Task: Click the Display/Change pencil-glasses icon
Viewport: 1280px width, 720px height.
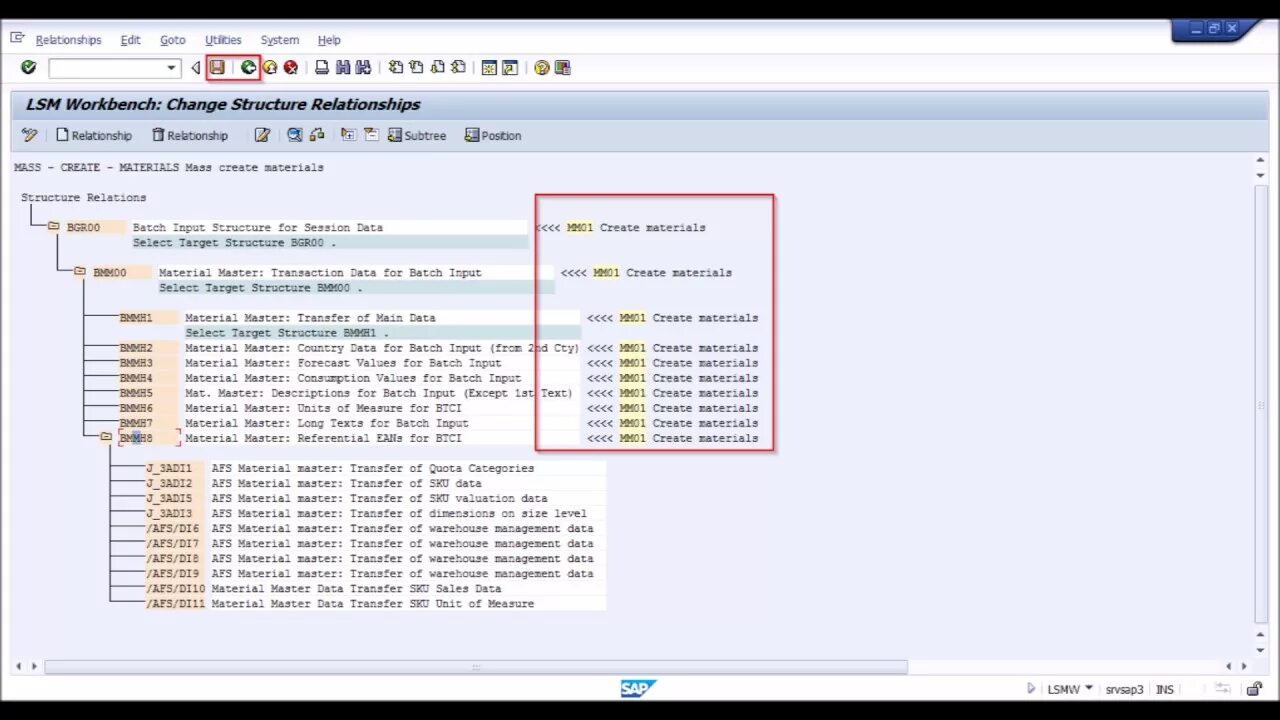Action: 29,135
